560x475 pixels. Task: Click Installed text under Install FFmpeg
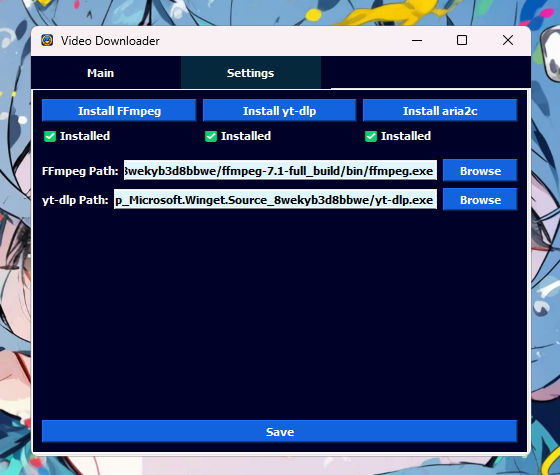coord(85,136)
